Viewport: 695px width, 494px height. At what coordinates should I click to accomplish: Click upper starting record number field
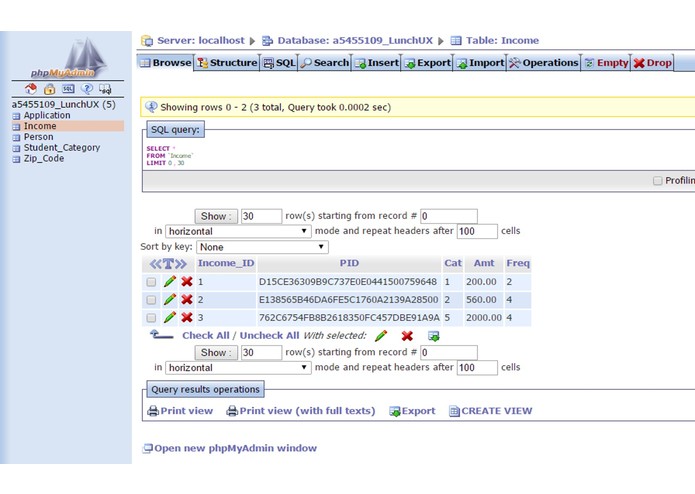(449, 216)
